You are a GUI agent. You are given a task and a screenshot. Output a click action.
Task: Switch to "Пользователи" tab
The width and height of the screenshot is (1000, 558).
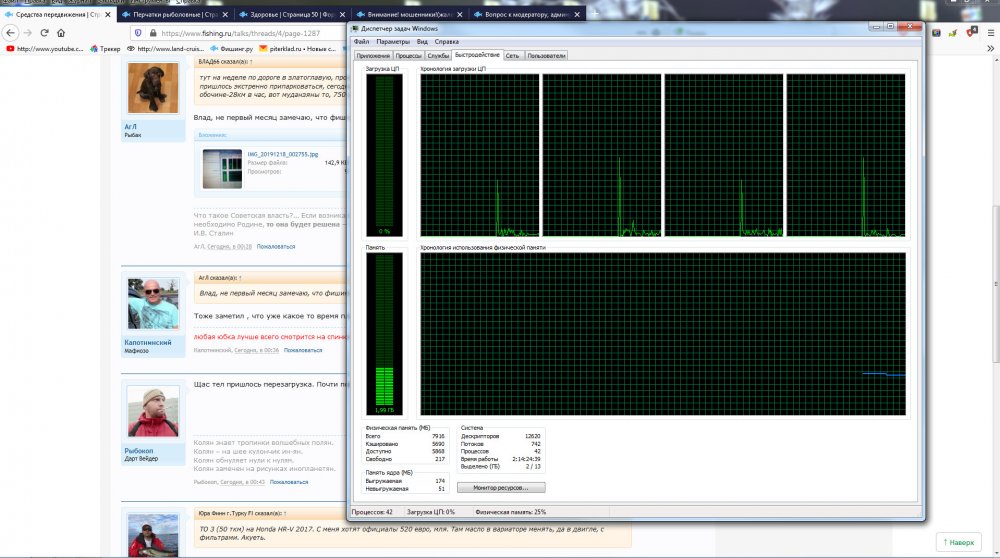coord(546,55)
